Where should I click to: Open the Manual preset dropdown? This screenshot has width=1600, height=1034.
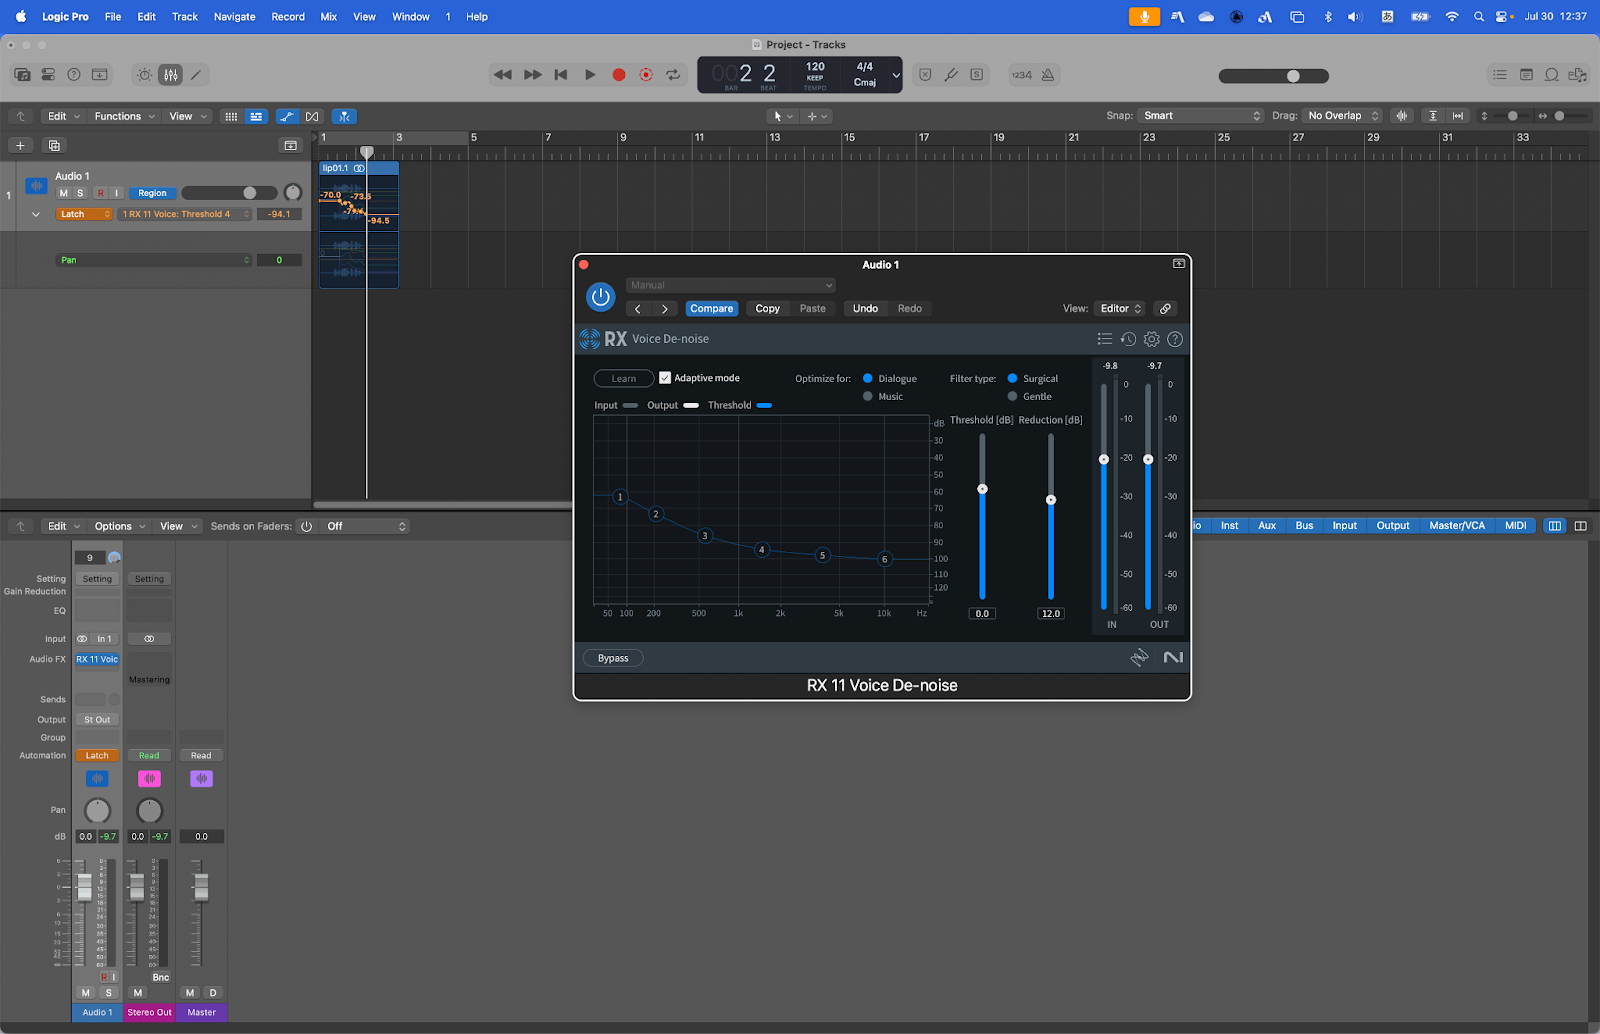coord(730,285)
